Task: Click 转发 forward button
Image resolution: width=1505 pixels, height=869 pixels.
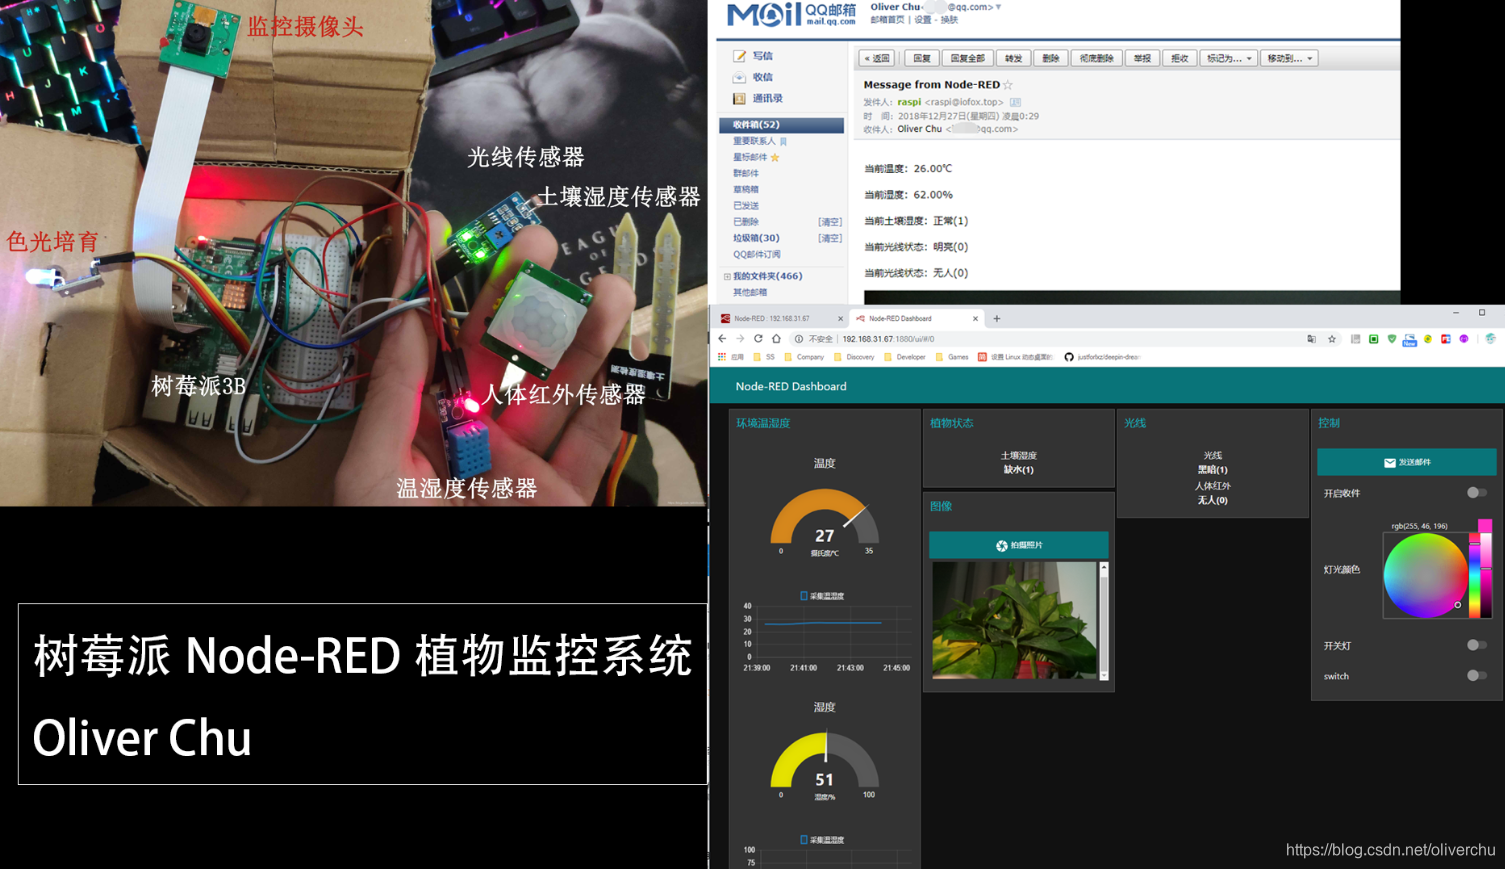Action: pos(1013,58)
